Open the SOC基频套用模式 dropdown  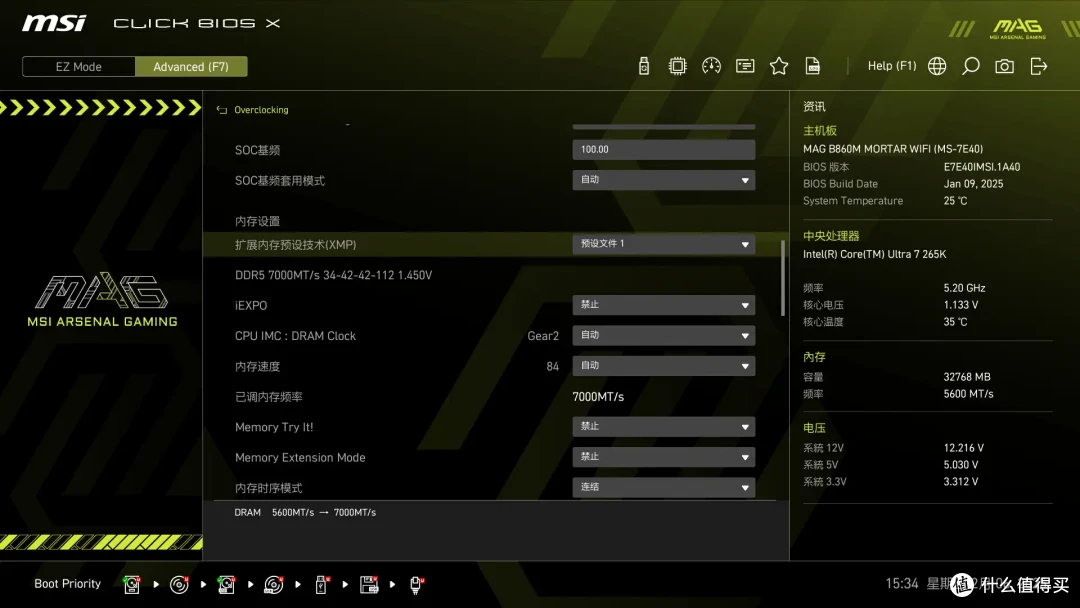coord(663,180)
